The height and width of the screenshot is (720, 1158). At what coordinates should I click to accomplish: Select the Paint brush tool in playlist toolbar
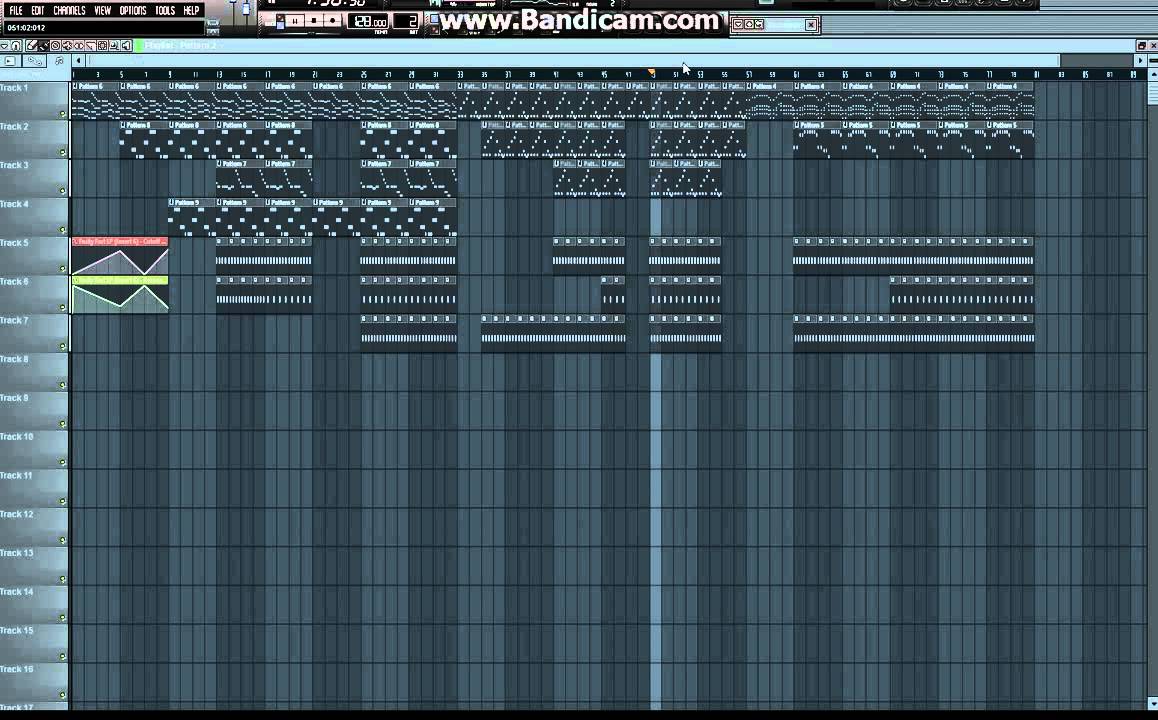(44, 46)
